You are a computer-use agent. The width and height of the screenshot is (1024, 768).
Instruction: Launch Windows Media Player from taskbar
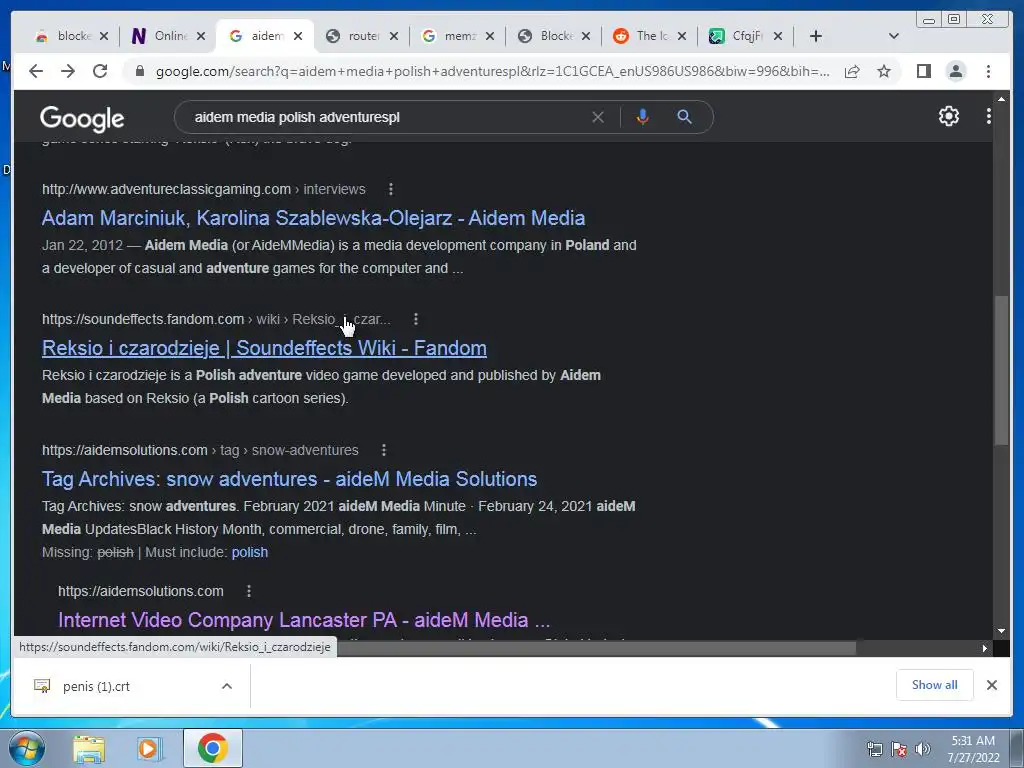[x=148, y=749]
